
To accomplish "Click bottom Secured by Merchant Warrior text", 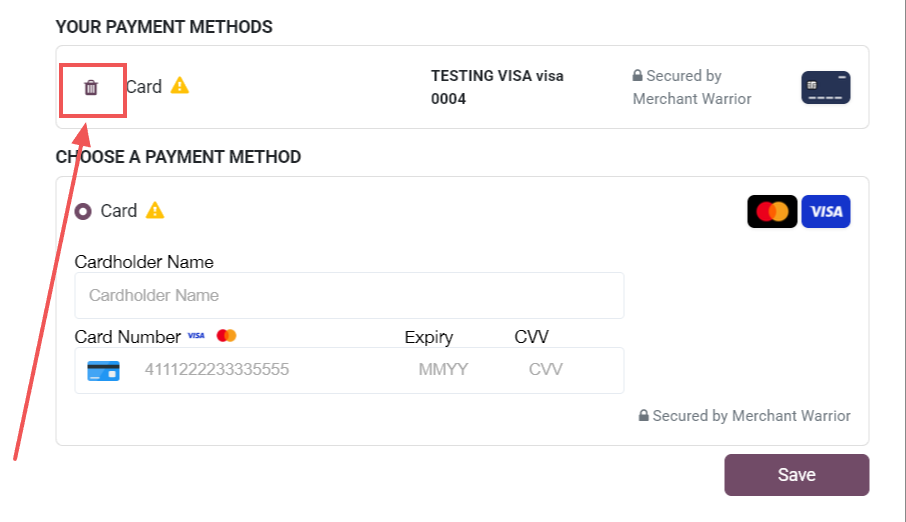I will (751, 416).
